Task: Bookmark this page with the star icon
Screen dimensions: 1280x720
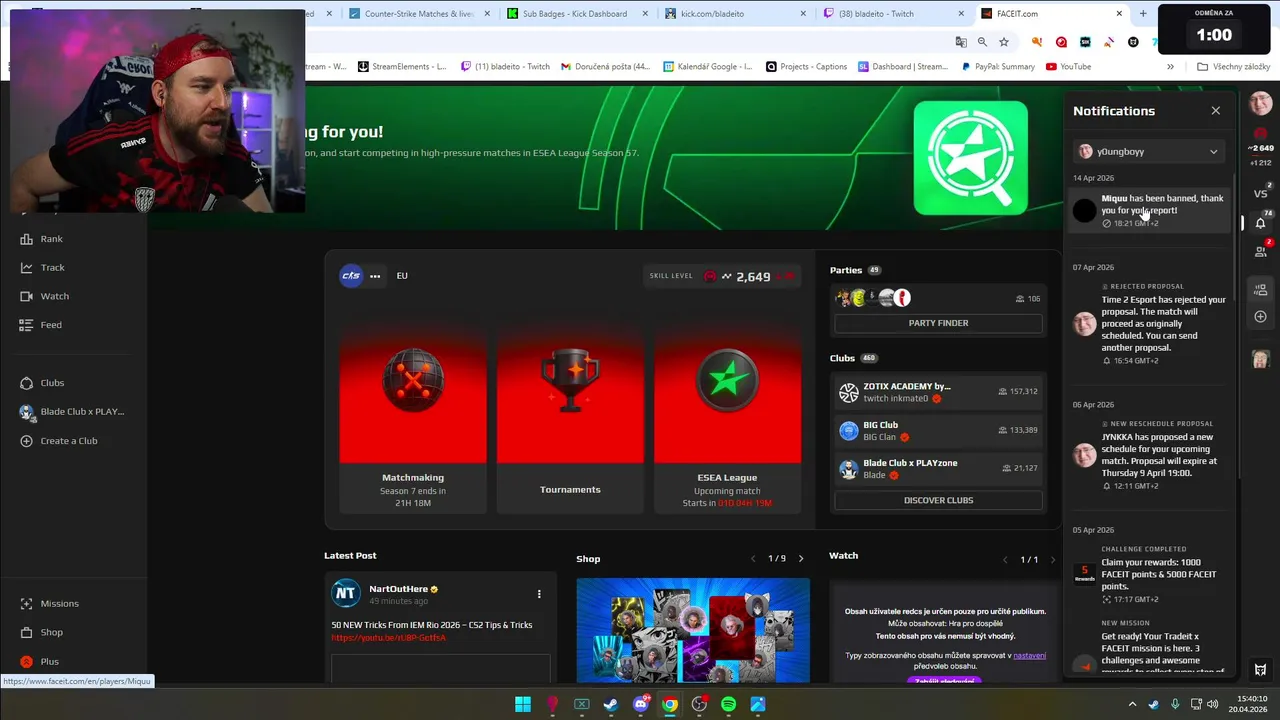Action: click(x=1003, y=42)
